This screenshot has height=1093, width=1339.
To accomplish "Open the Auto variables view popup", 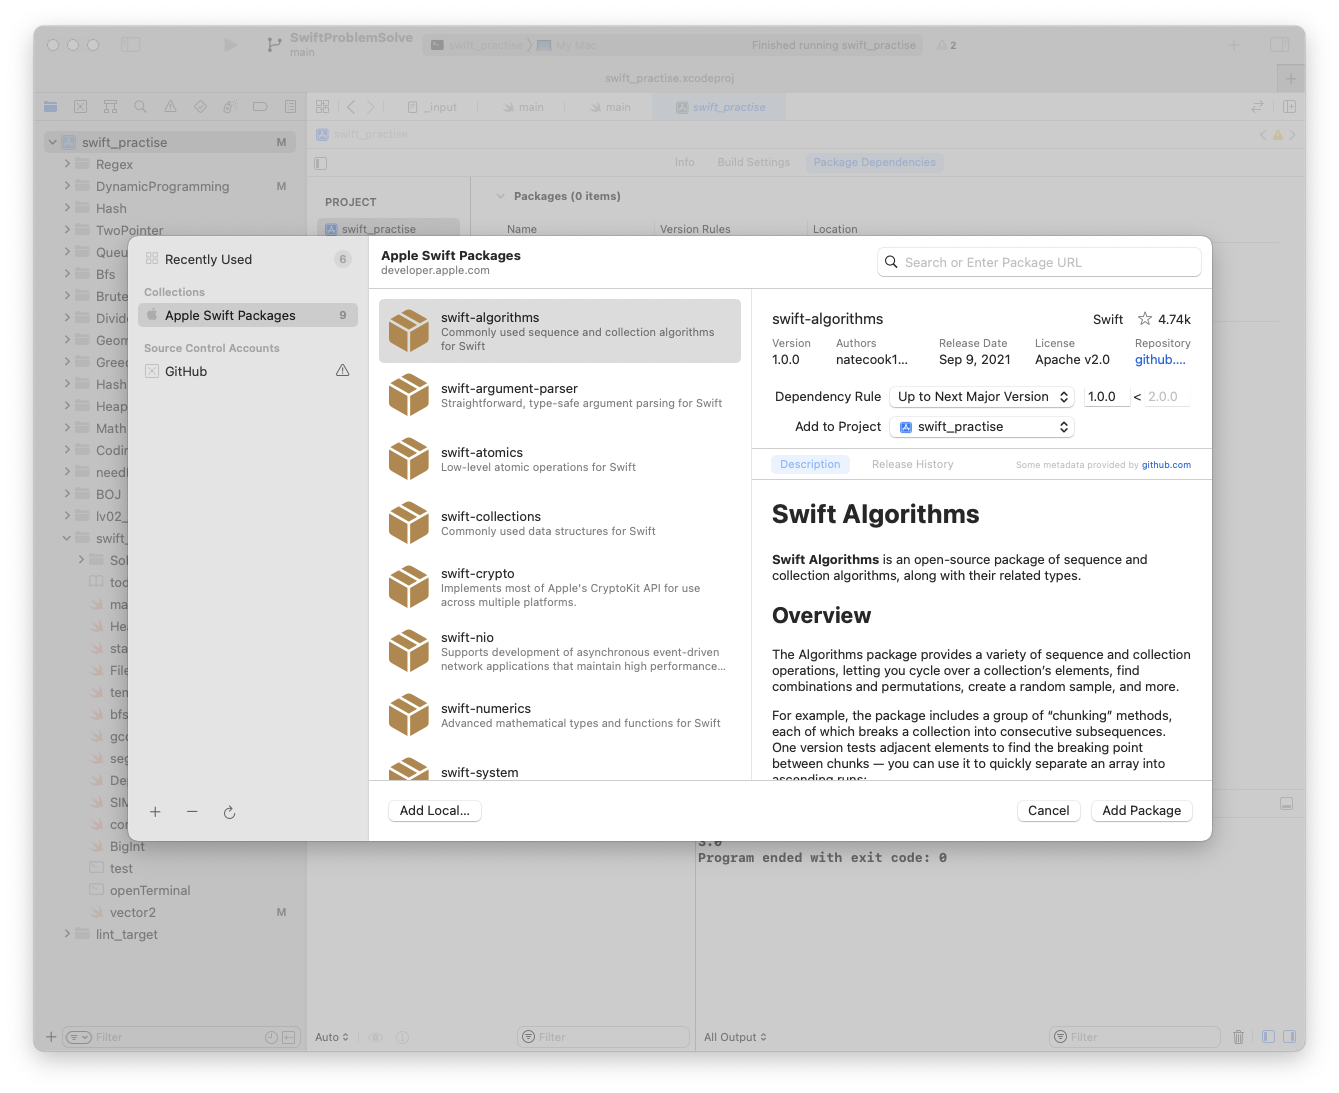I will point(332,1037).
